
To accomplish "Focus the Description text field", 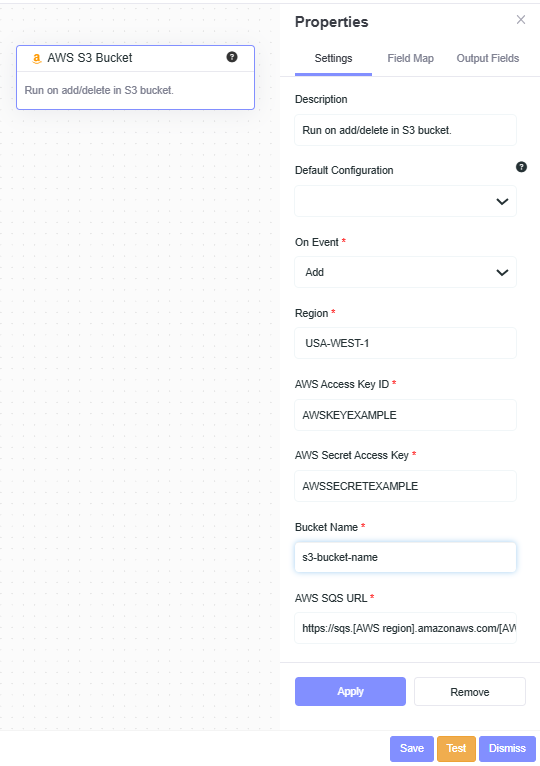I will click(x=405, y=130).
